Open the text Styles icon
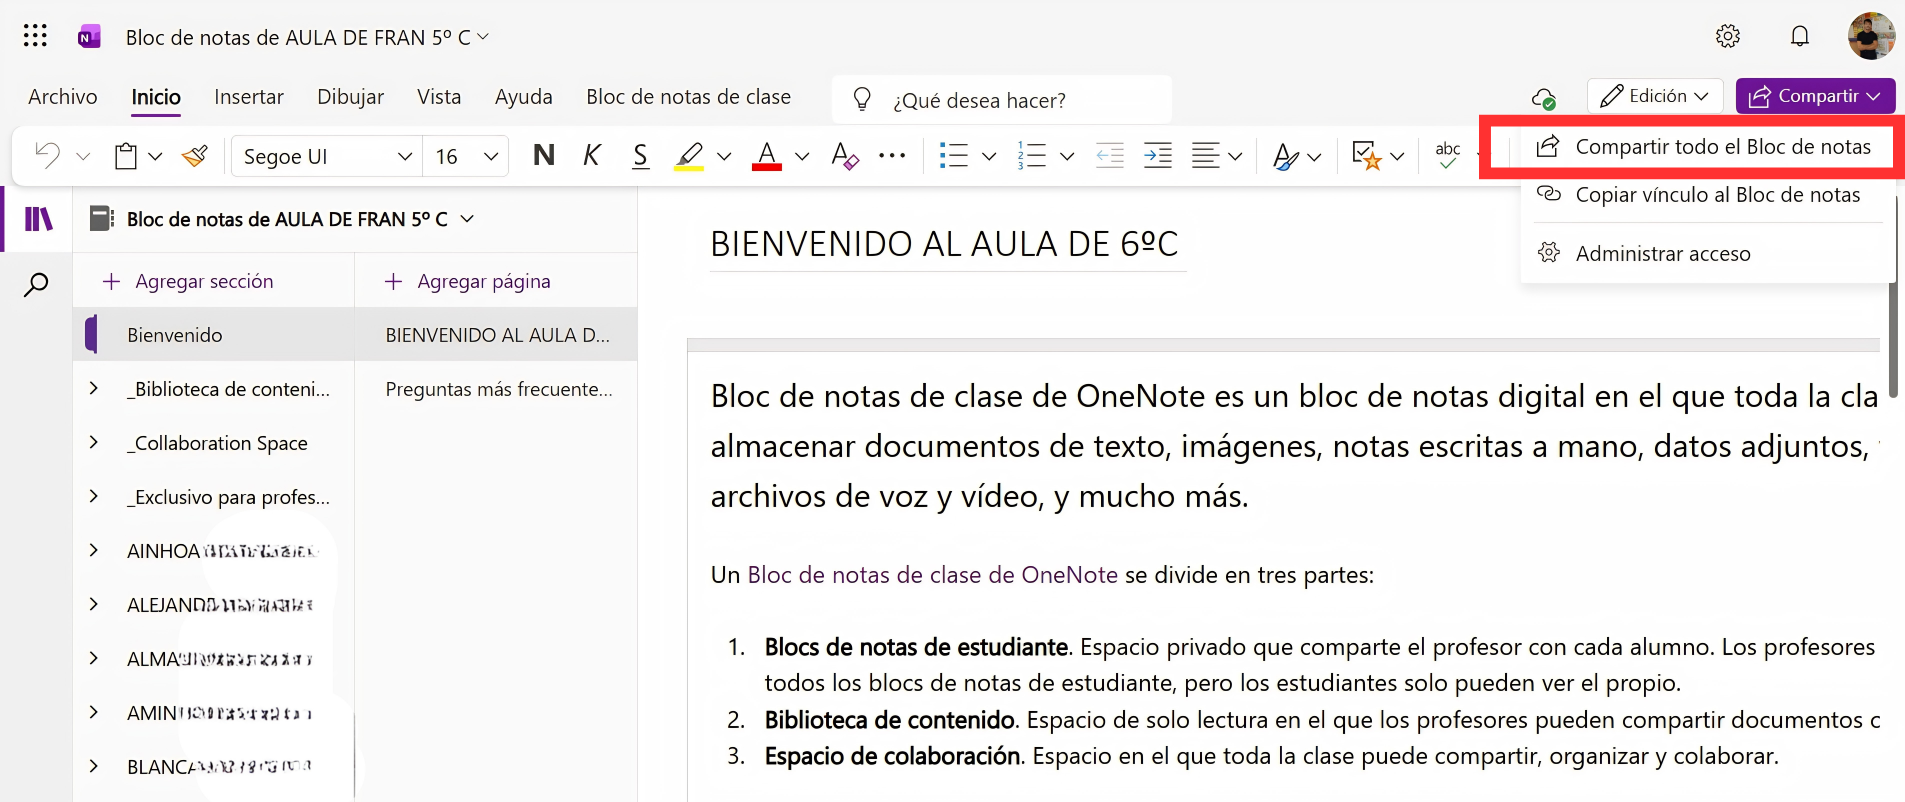The image size is (1905, 802). [x=1286, y=156]
